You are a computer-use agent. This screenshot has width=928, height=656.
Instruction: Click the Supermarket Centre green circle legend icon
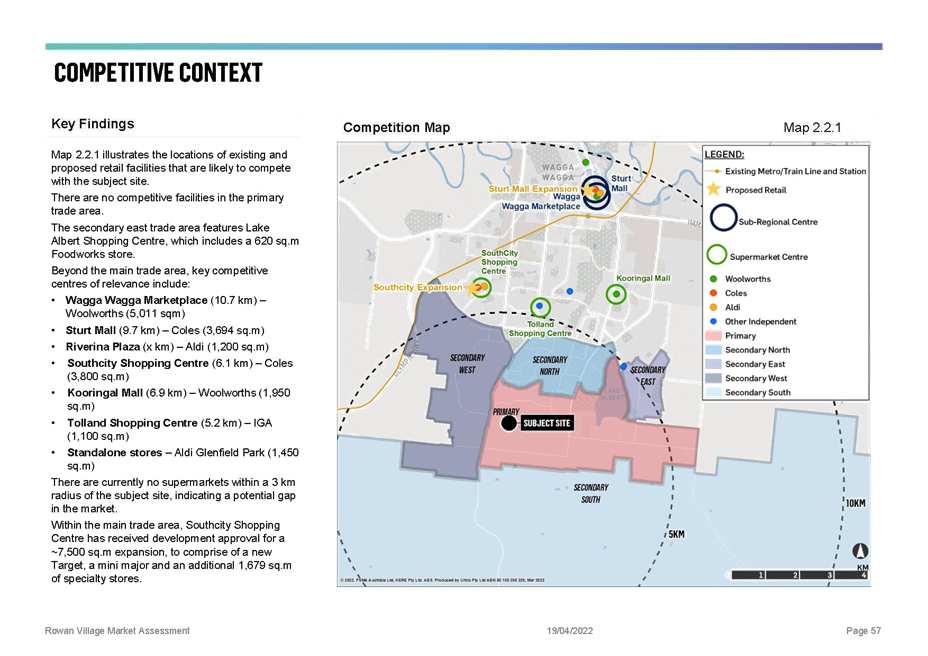click(x=717, y=255)
